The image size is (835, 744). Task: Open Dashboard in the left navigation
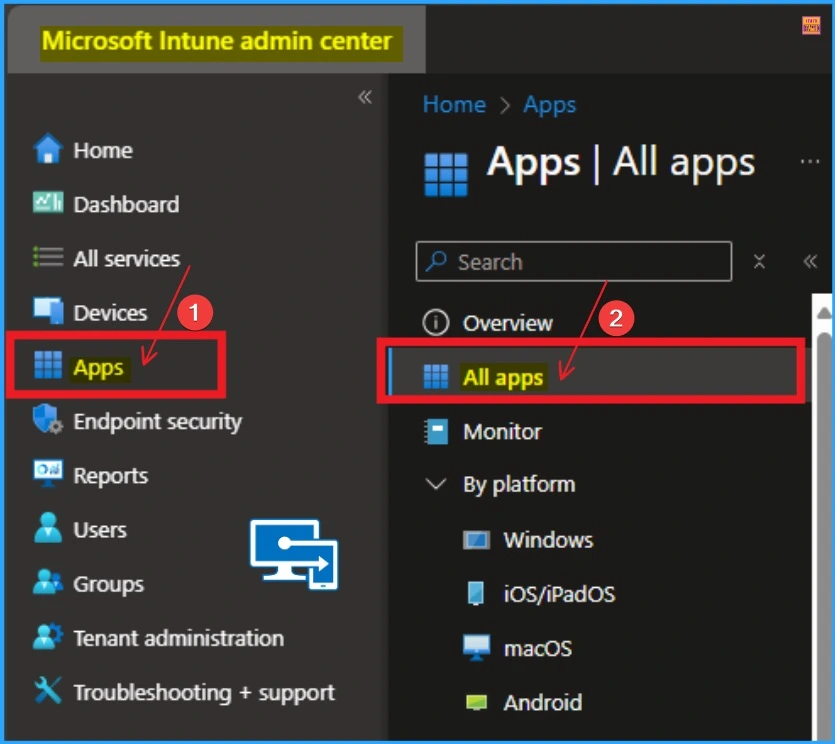(x=126, y=205)
